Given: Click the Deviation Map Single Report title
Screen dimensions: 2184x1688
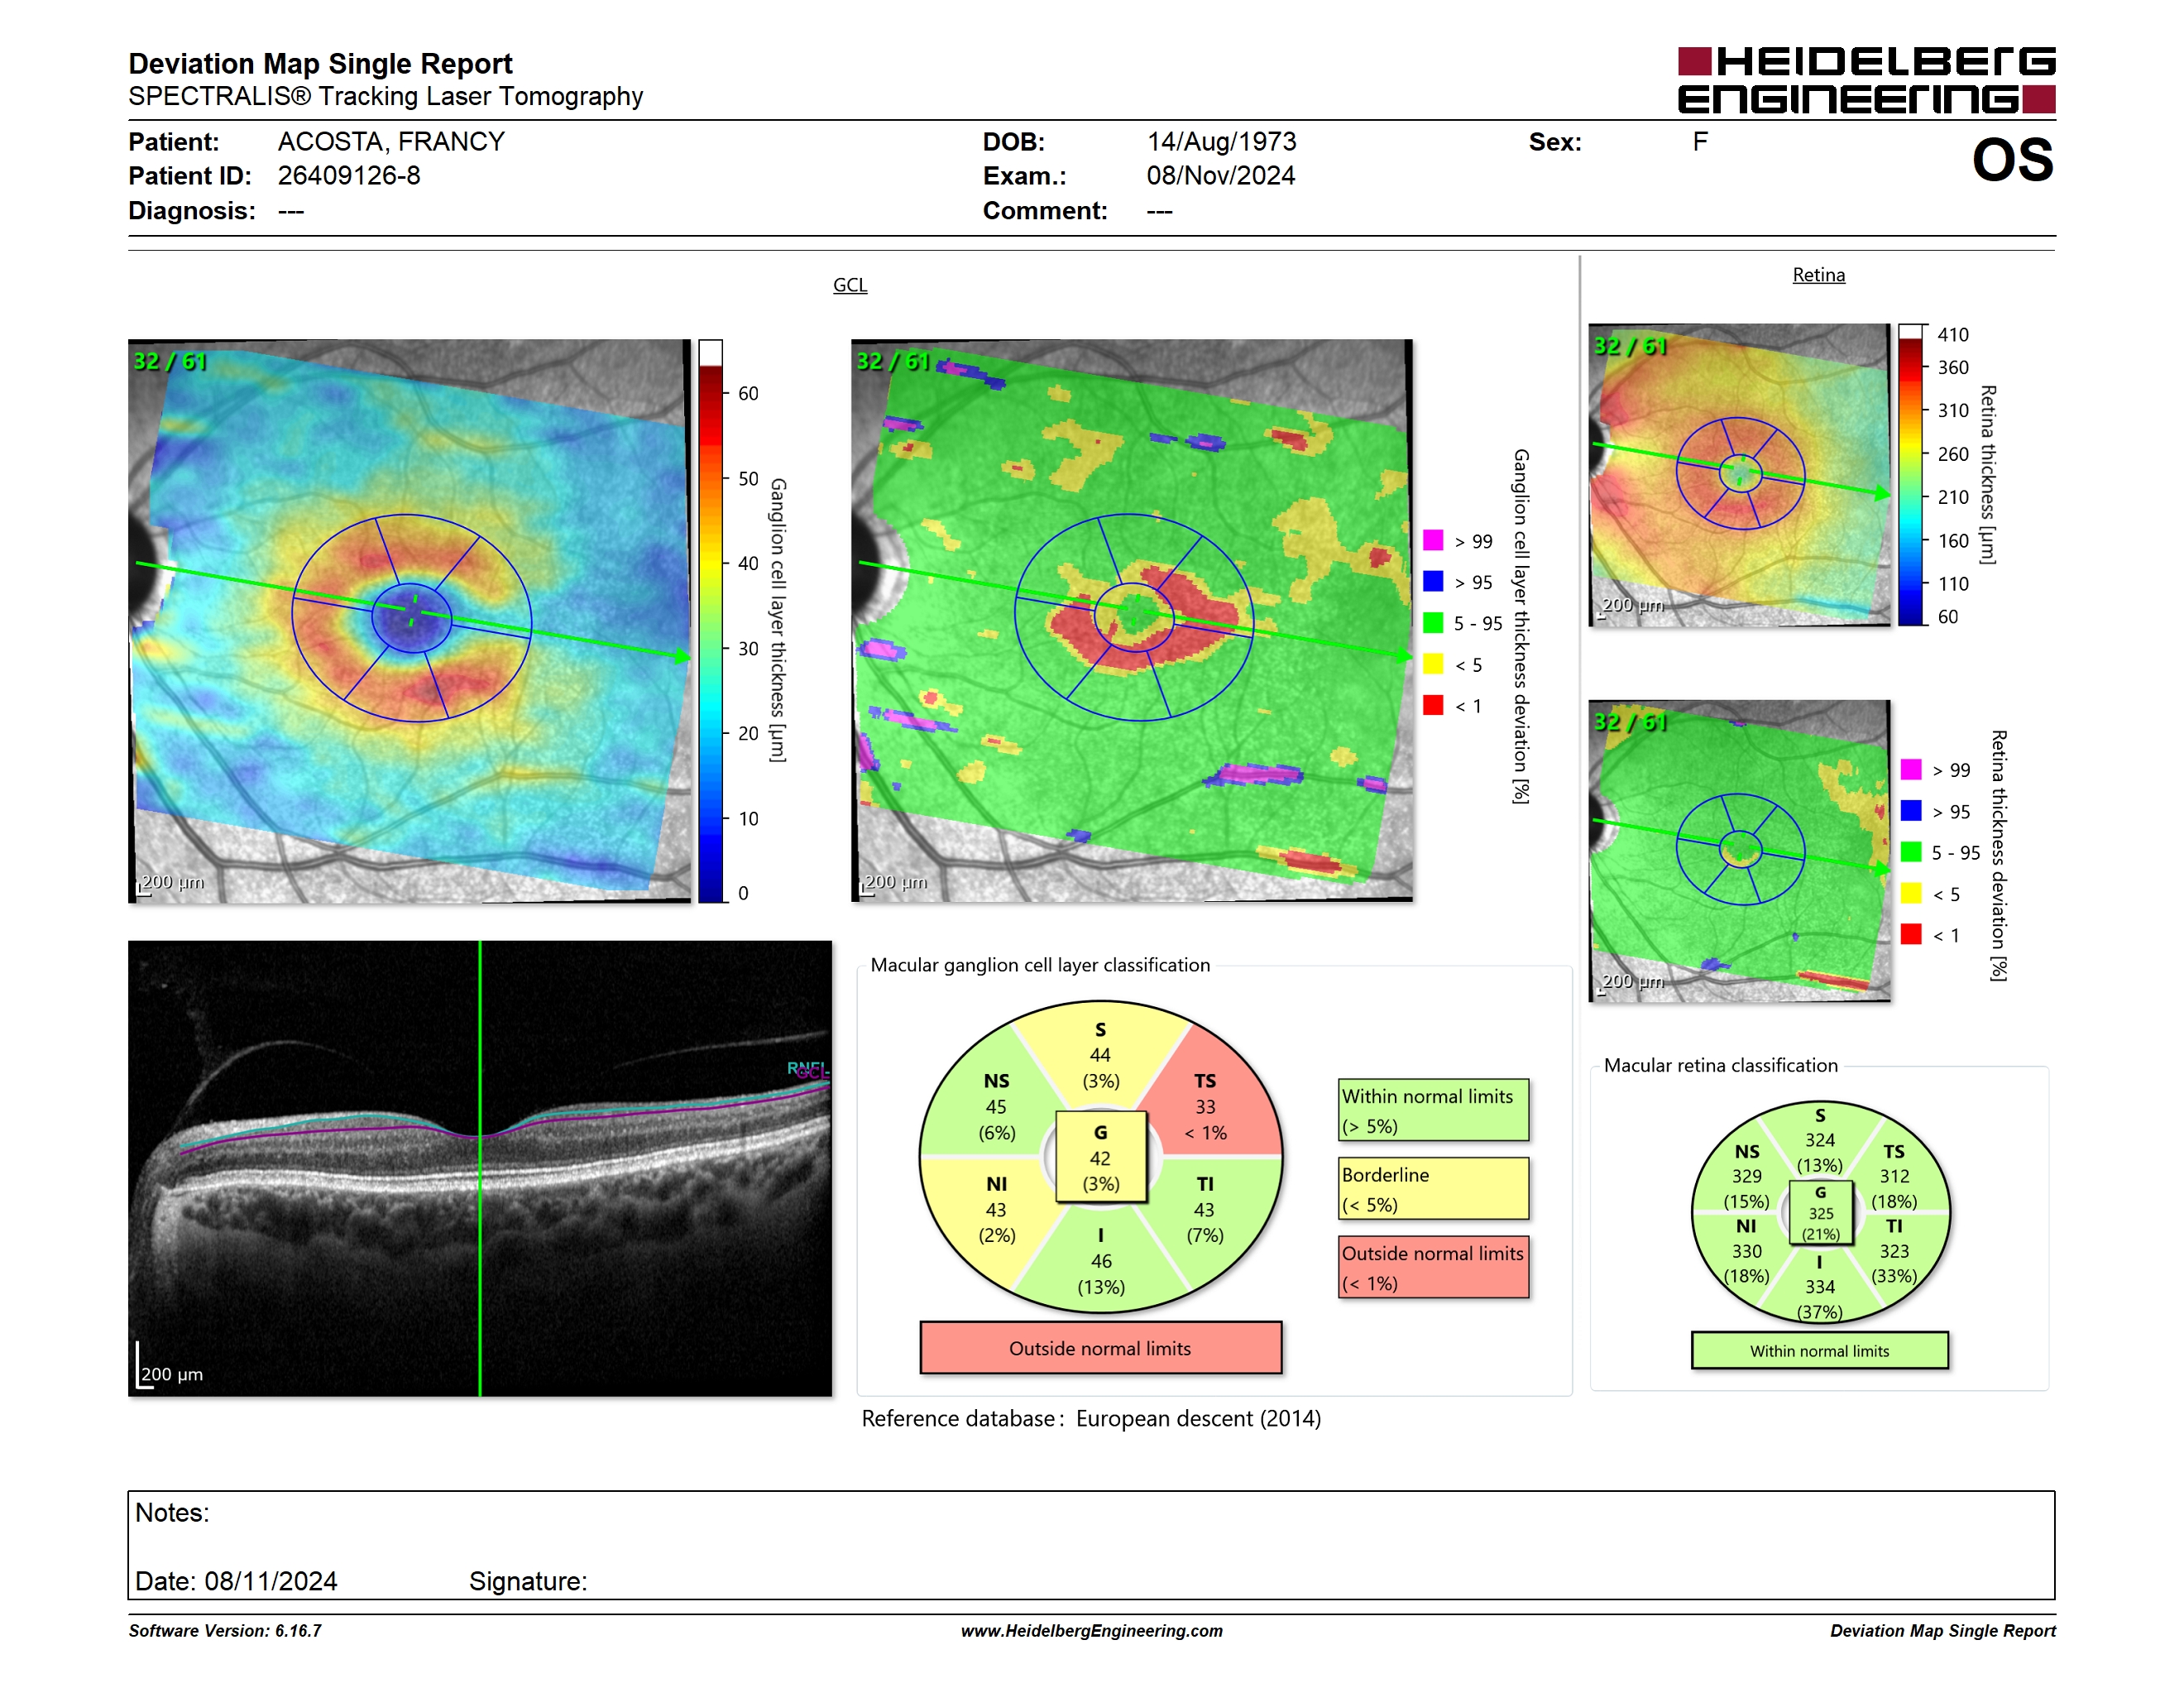Looking at the screenshot, I should pos(320,64).
